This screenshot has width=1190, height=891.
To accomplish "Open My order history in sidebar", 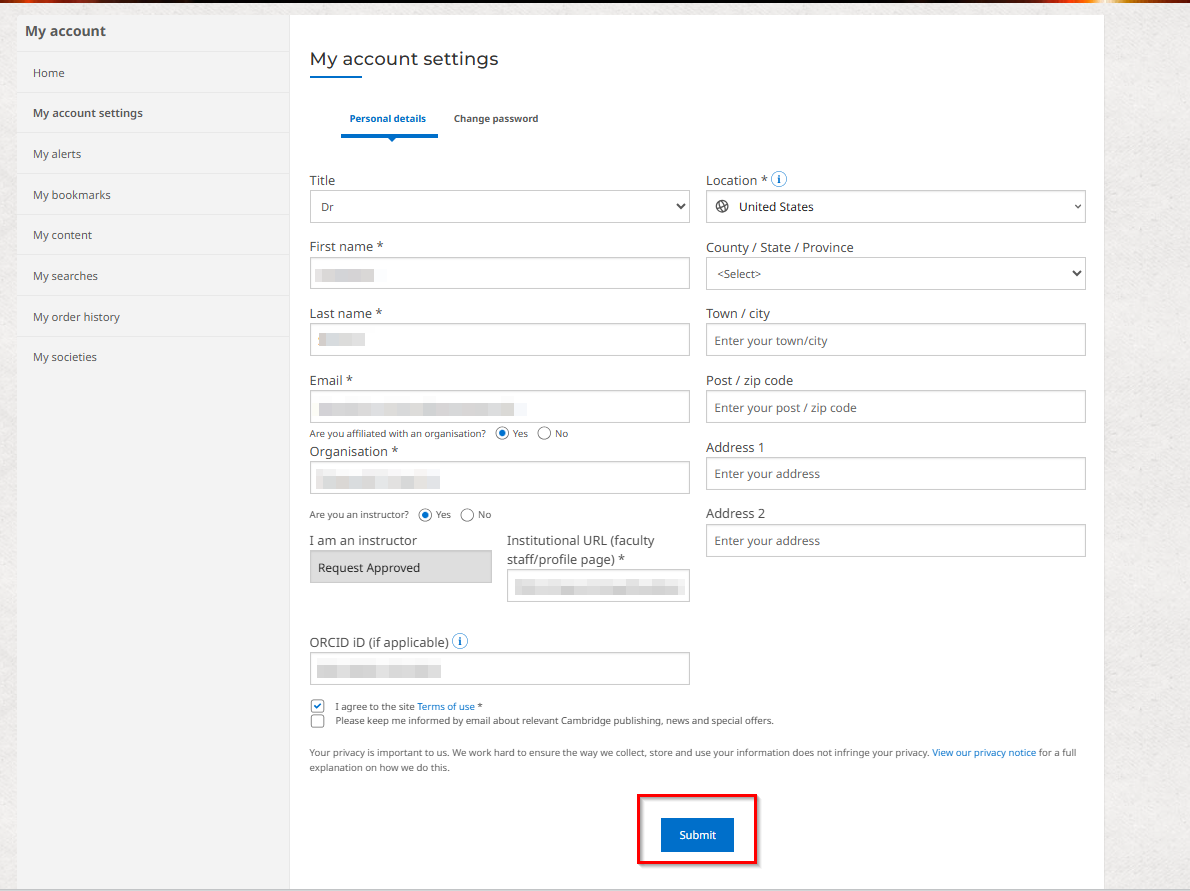I will (153, 317).
